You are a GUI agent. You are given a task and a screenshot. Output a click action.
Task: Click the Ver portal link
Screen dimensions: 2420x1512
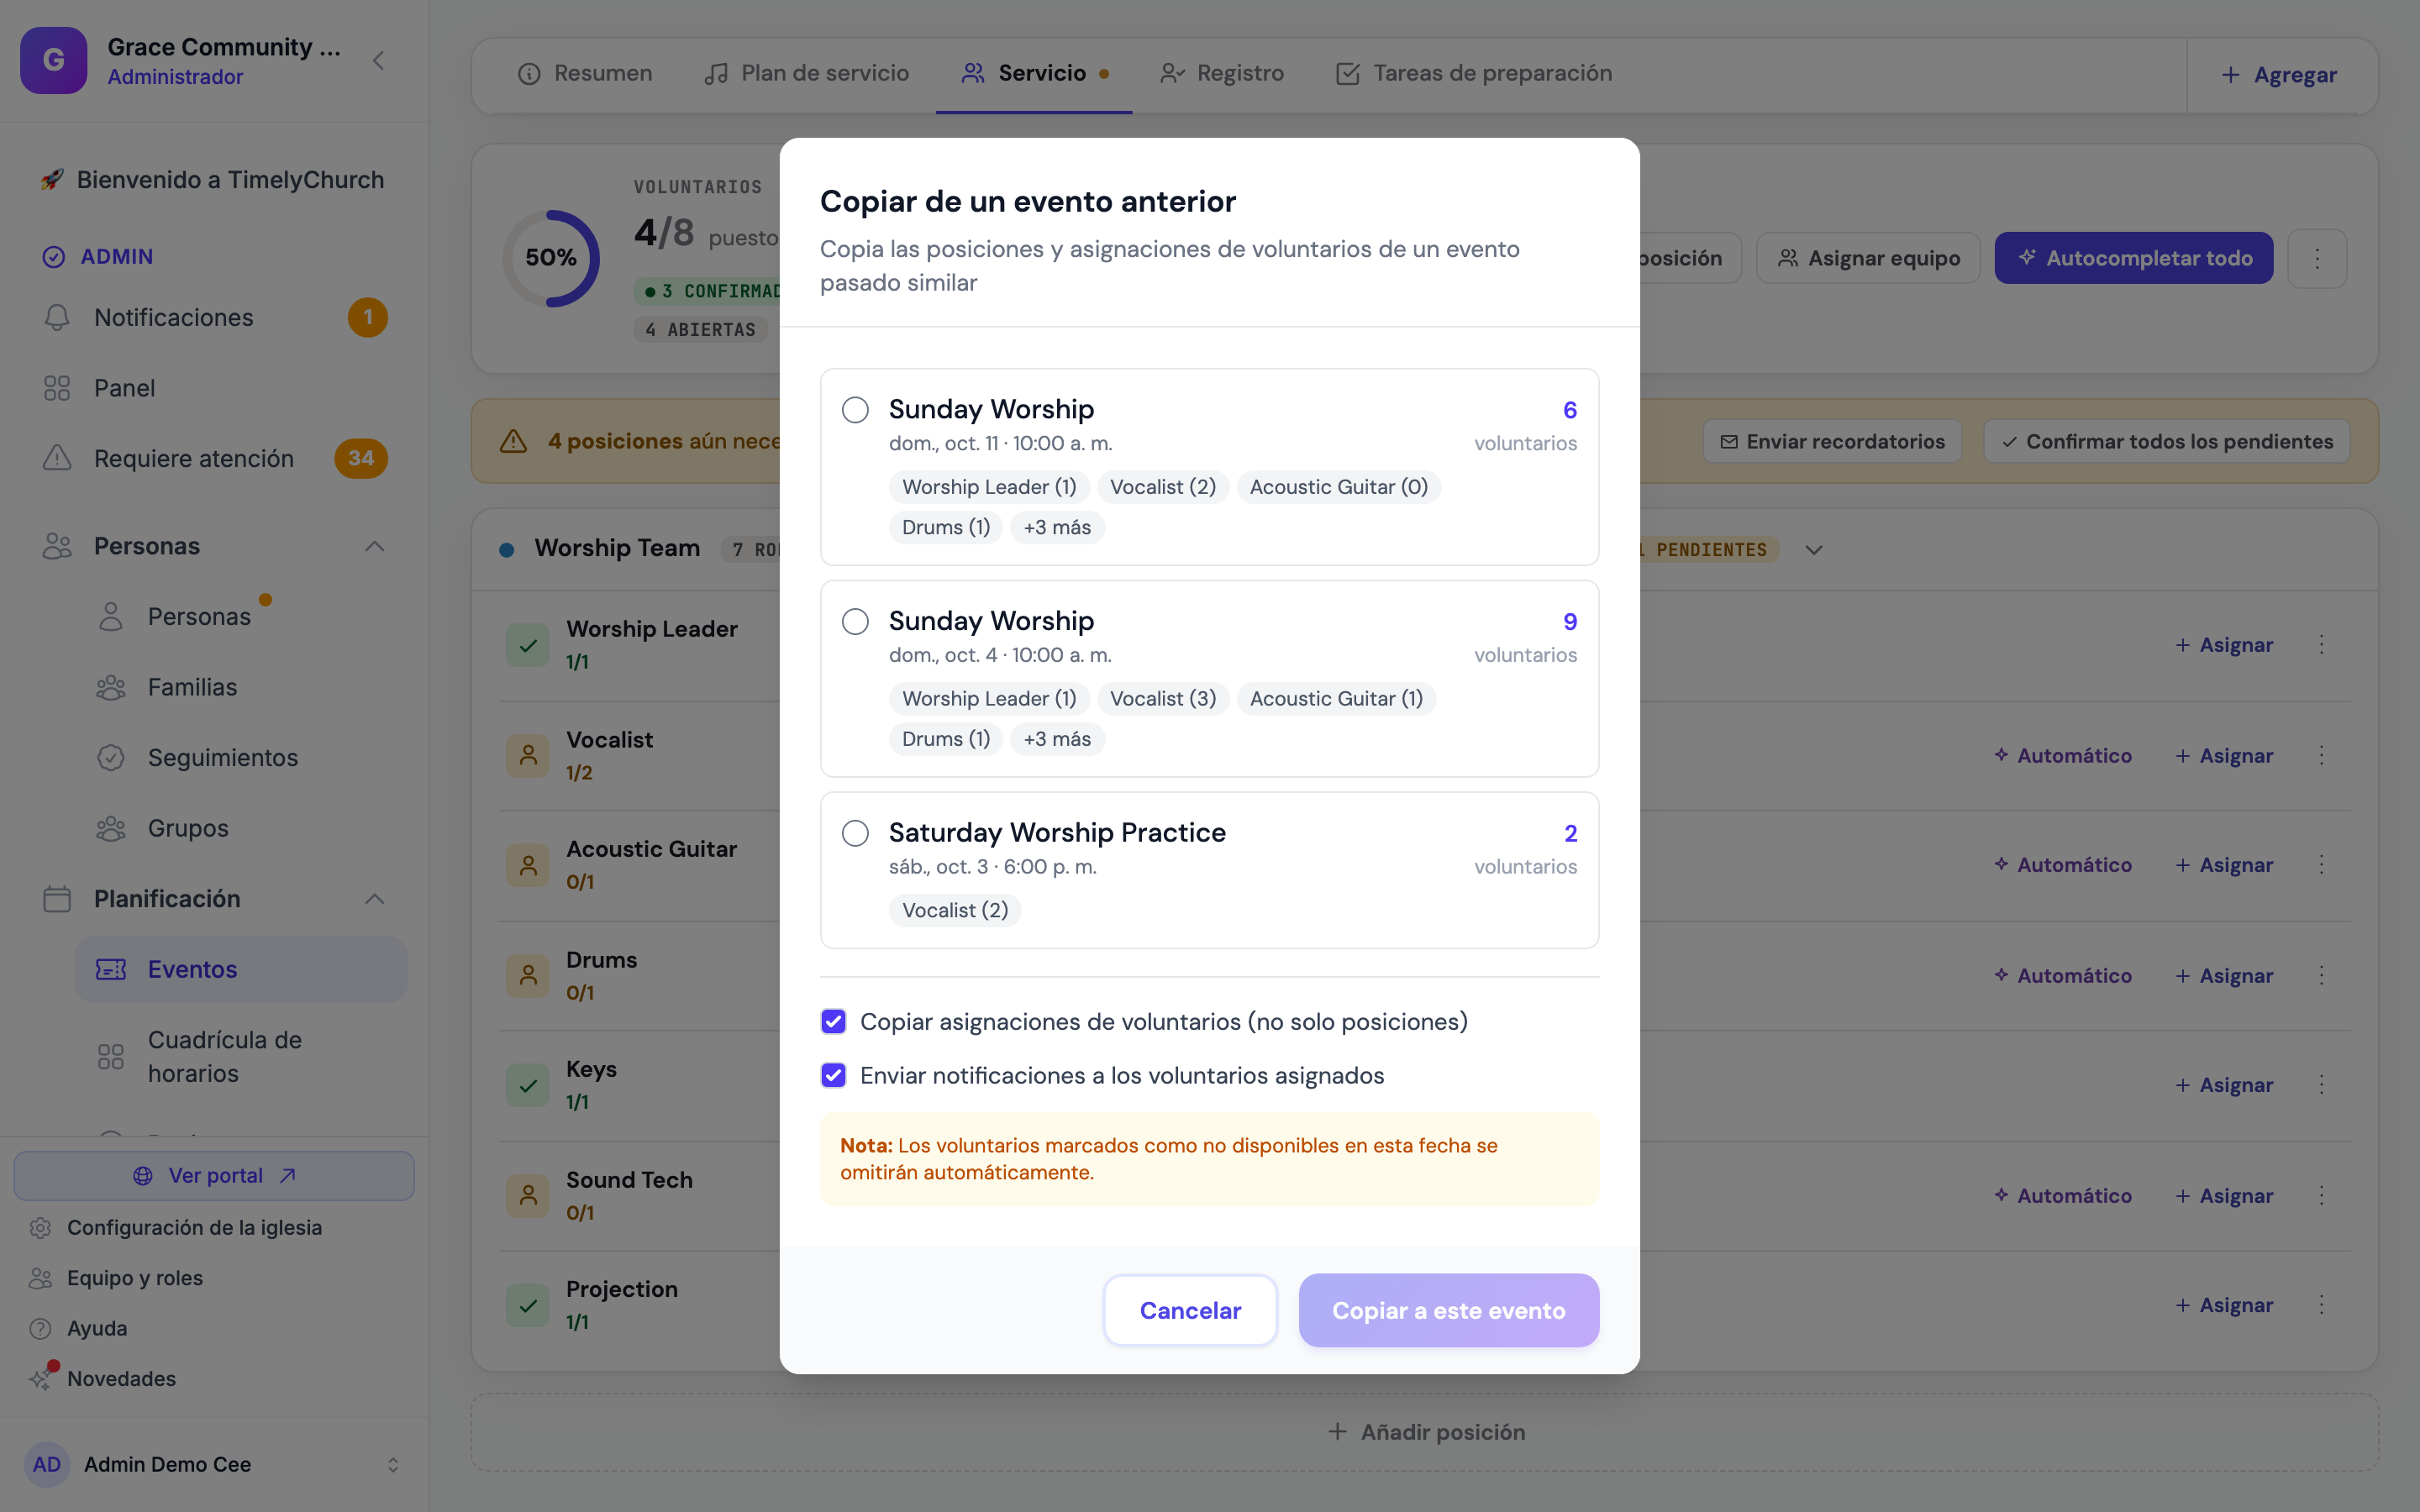click(214, 1175)
